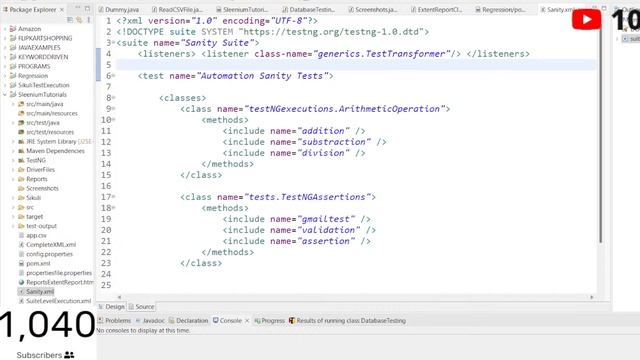Switch to the Design view tab
Screen dimensions: 640x360
(111, 307)
